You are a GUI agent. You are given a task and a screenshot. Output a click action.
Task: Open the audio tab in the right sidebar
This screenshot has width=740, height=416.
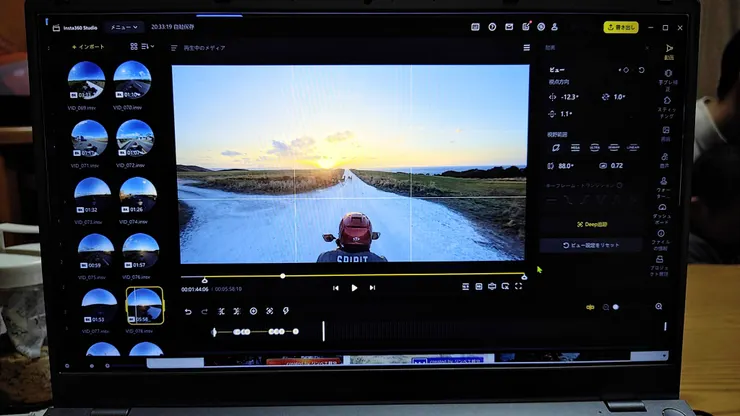(x=664, y=160)
